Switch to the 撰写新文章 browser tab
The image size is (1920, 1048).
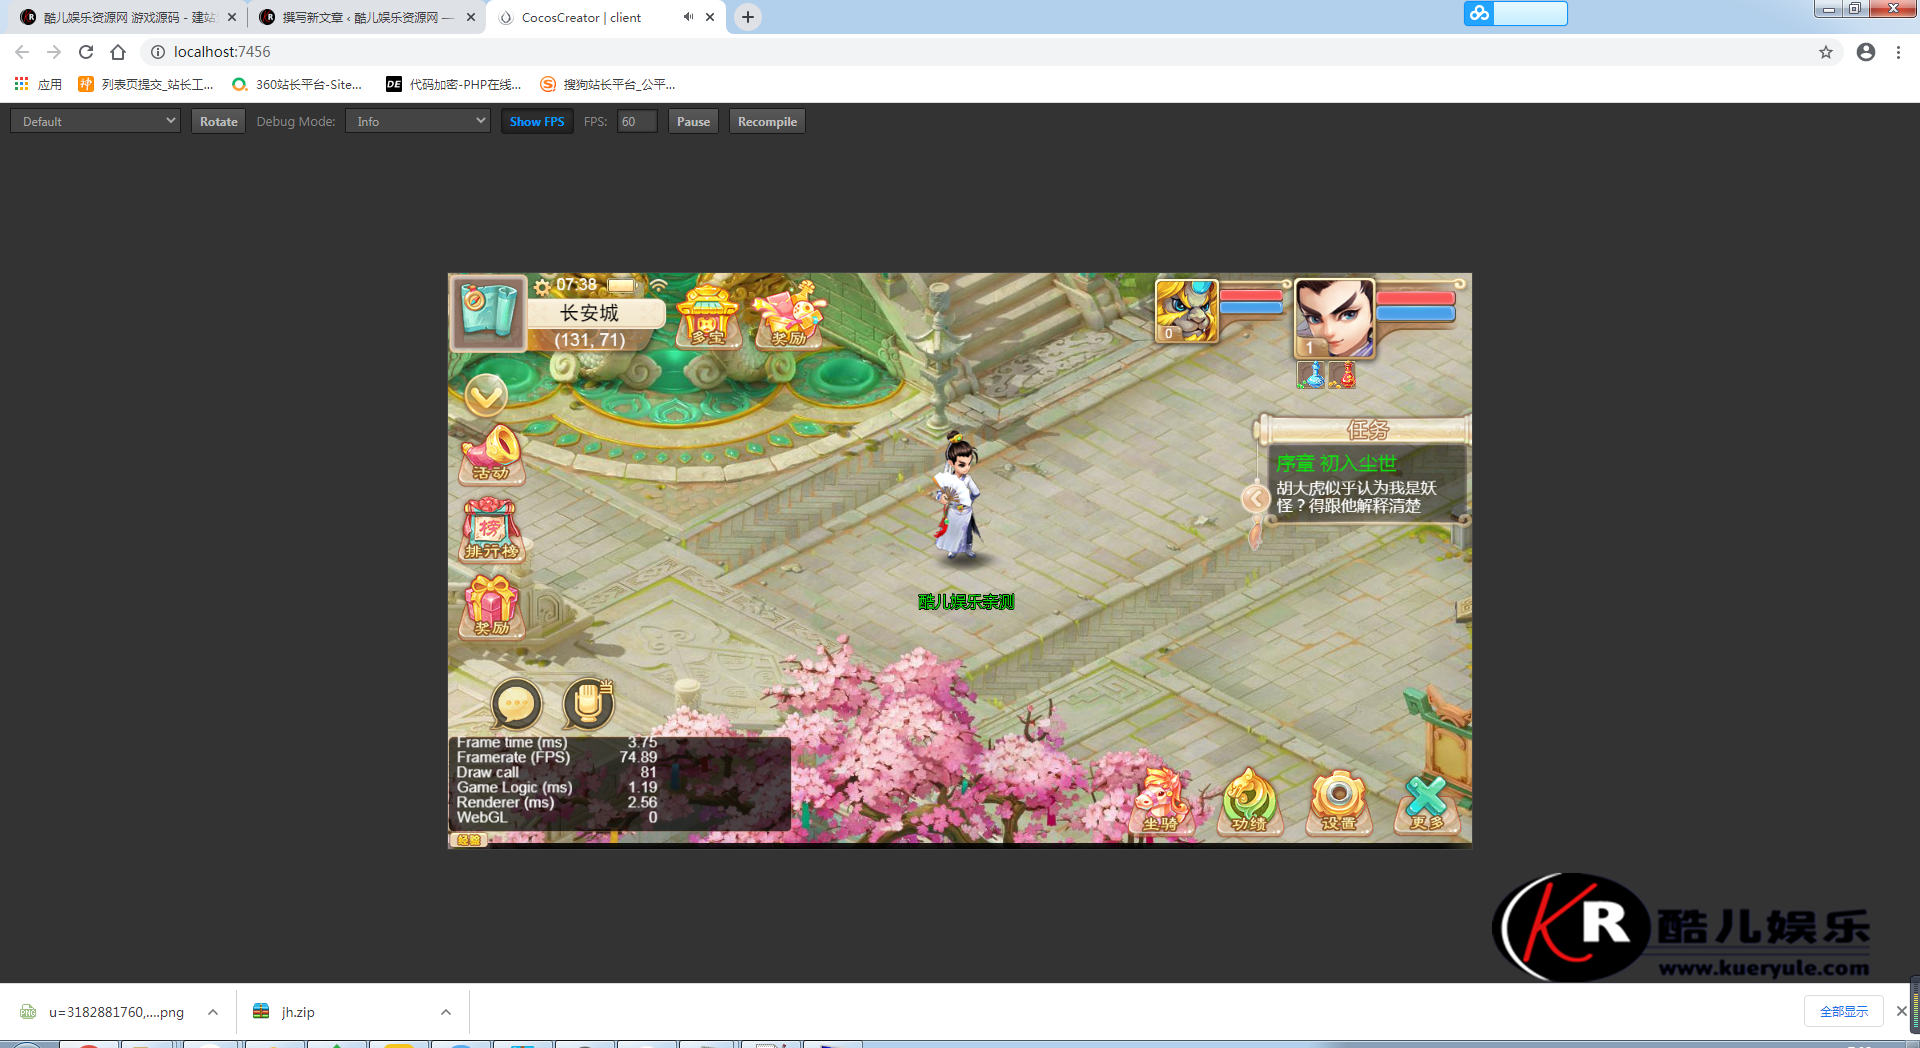(366, 17)
